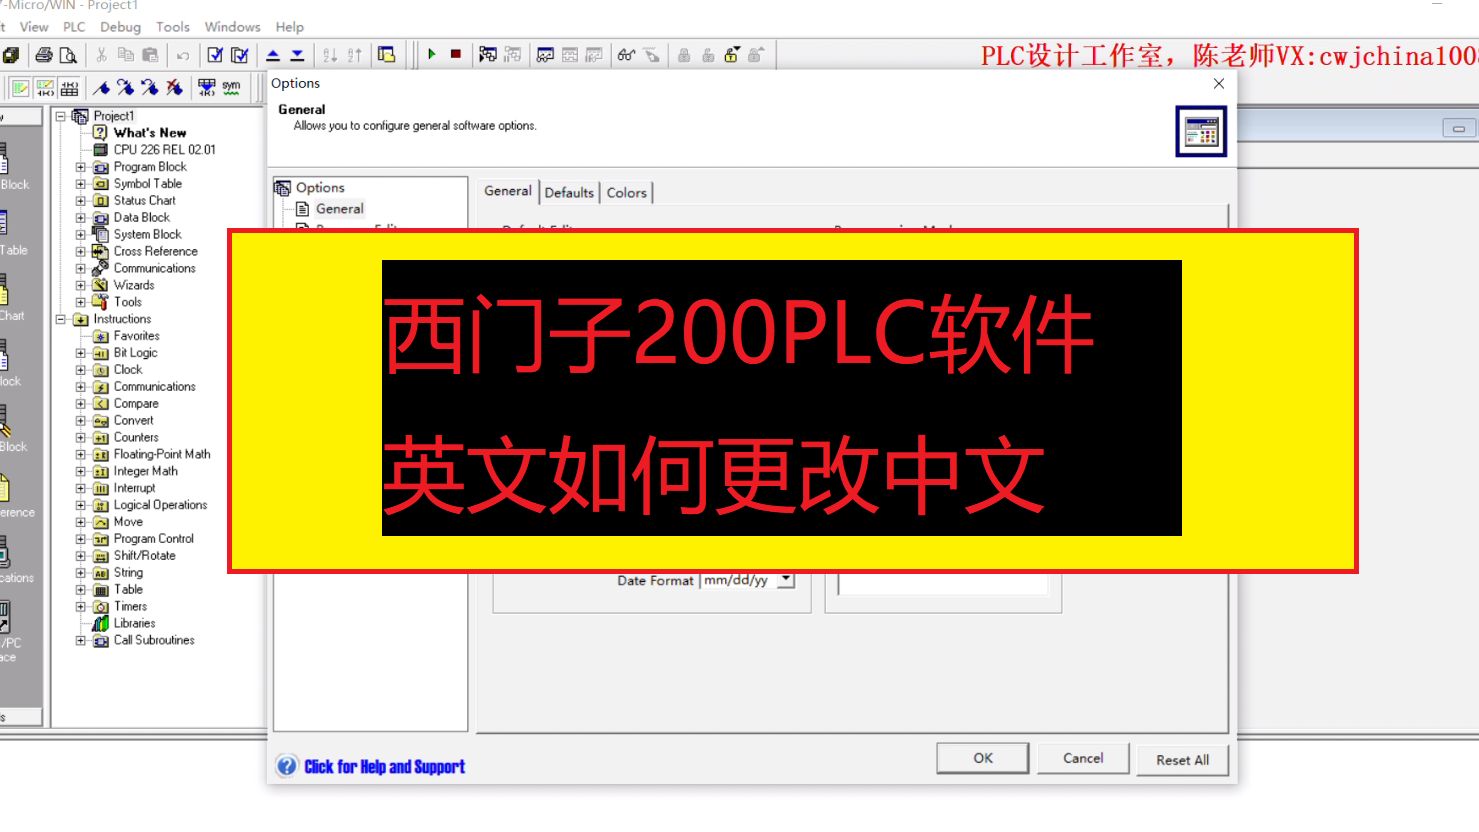Image resolution: width=1479 pixels, height=832 pixels.
Task: Click the Upload up-arrow icon
Action: tap(273, 55)
